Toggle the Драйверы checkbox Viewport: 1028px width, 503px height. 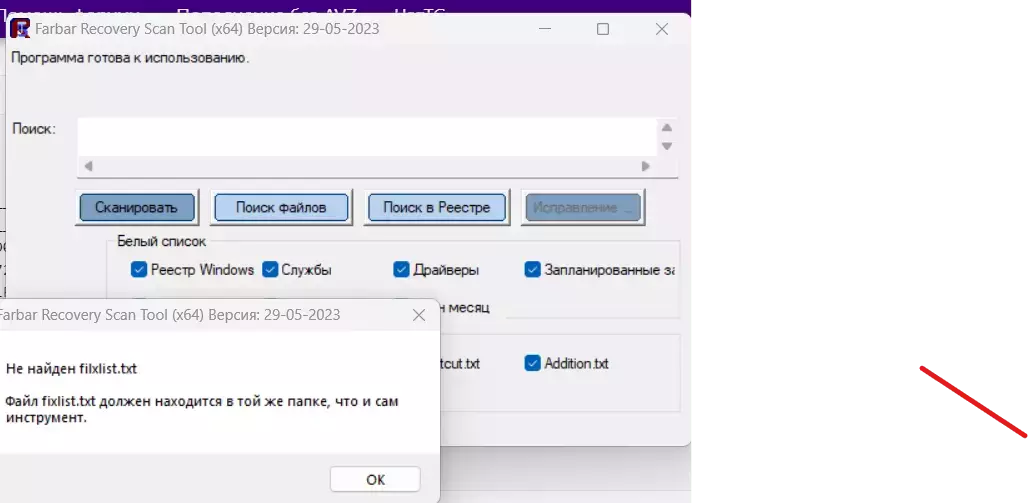[x=401, y=270]
